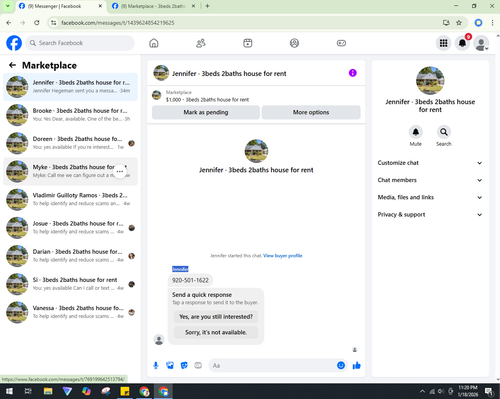Image resolution: width=500 pixels, height=399 pixels.
Task: Open the Josue conversation in the list
Action: (x=70, y=228)
